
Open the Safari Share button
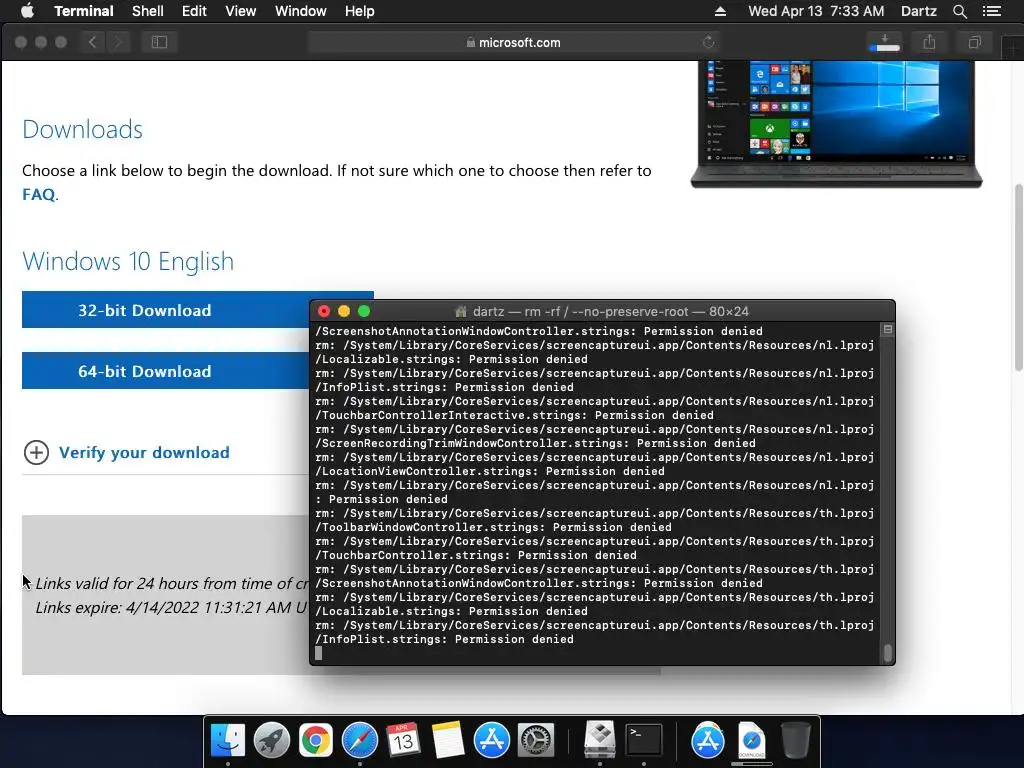pos(929,42)
